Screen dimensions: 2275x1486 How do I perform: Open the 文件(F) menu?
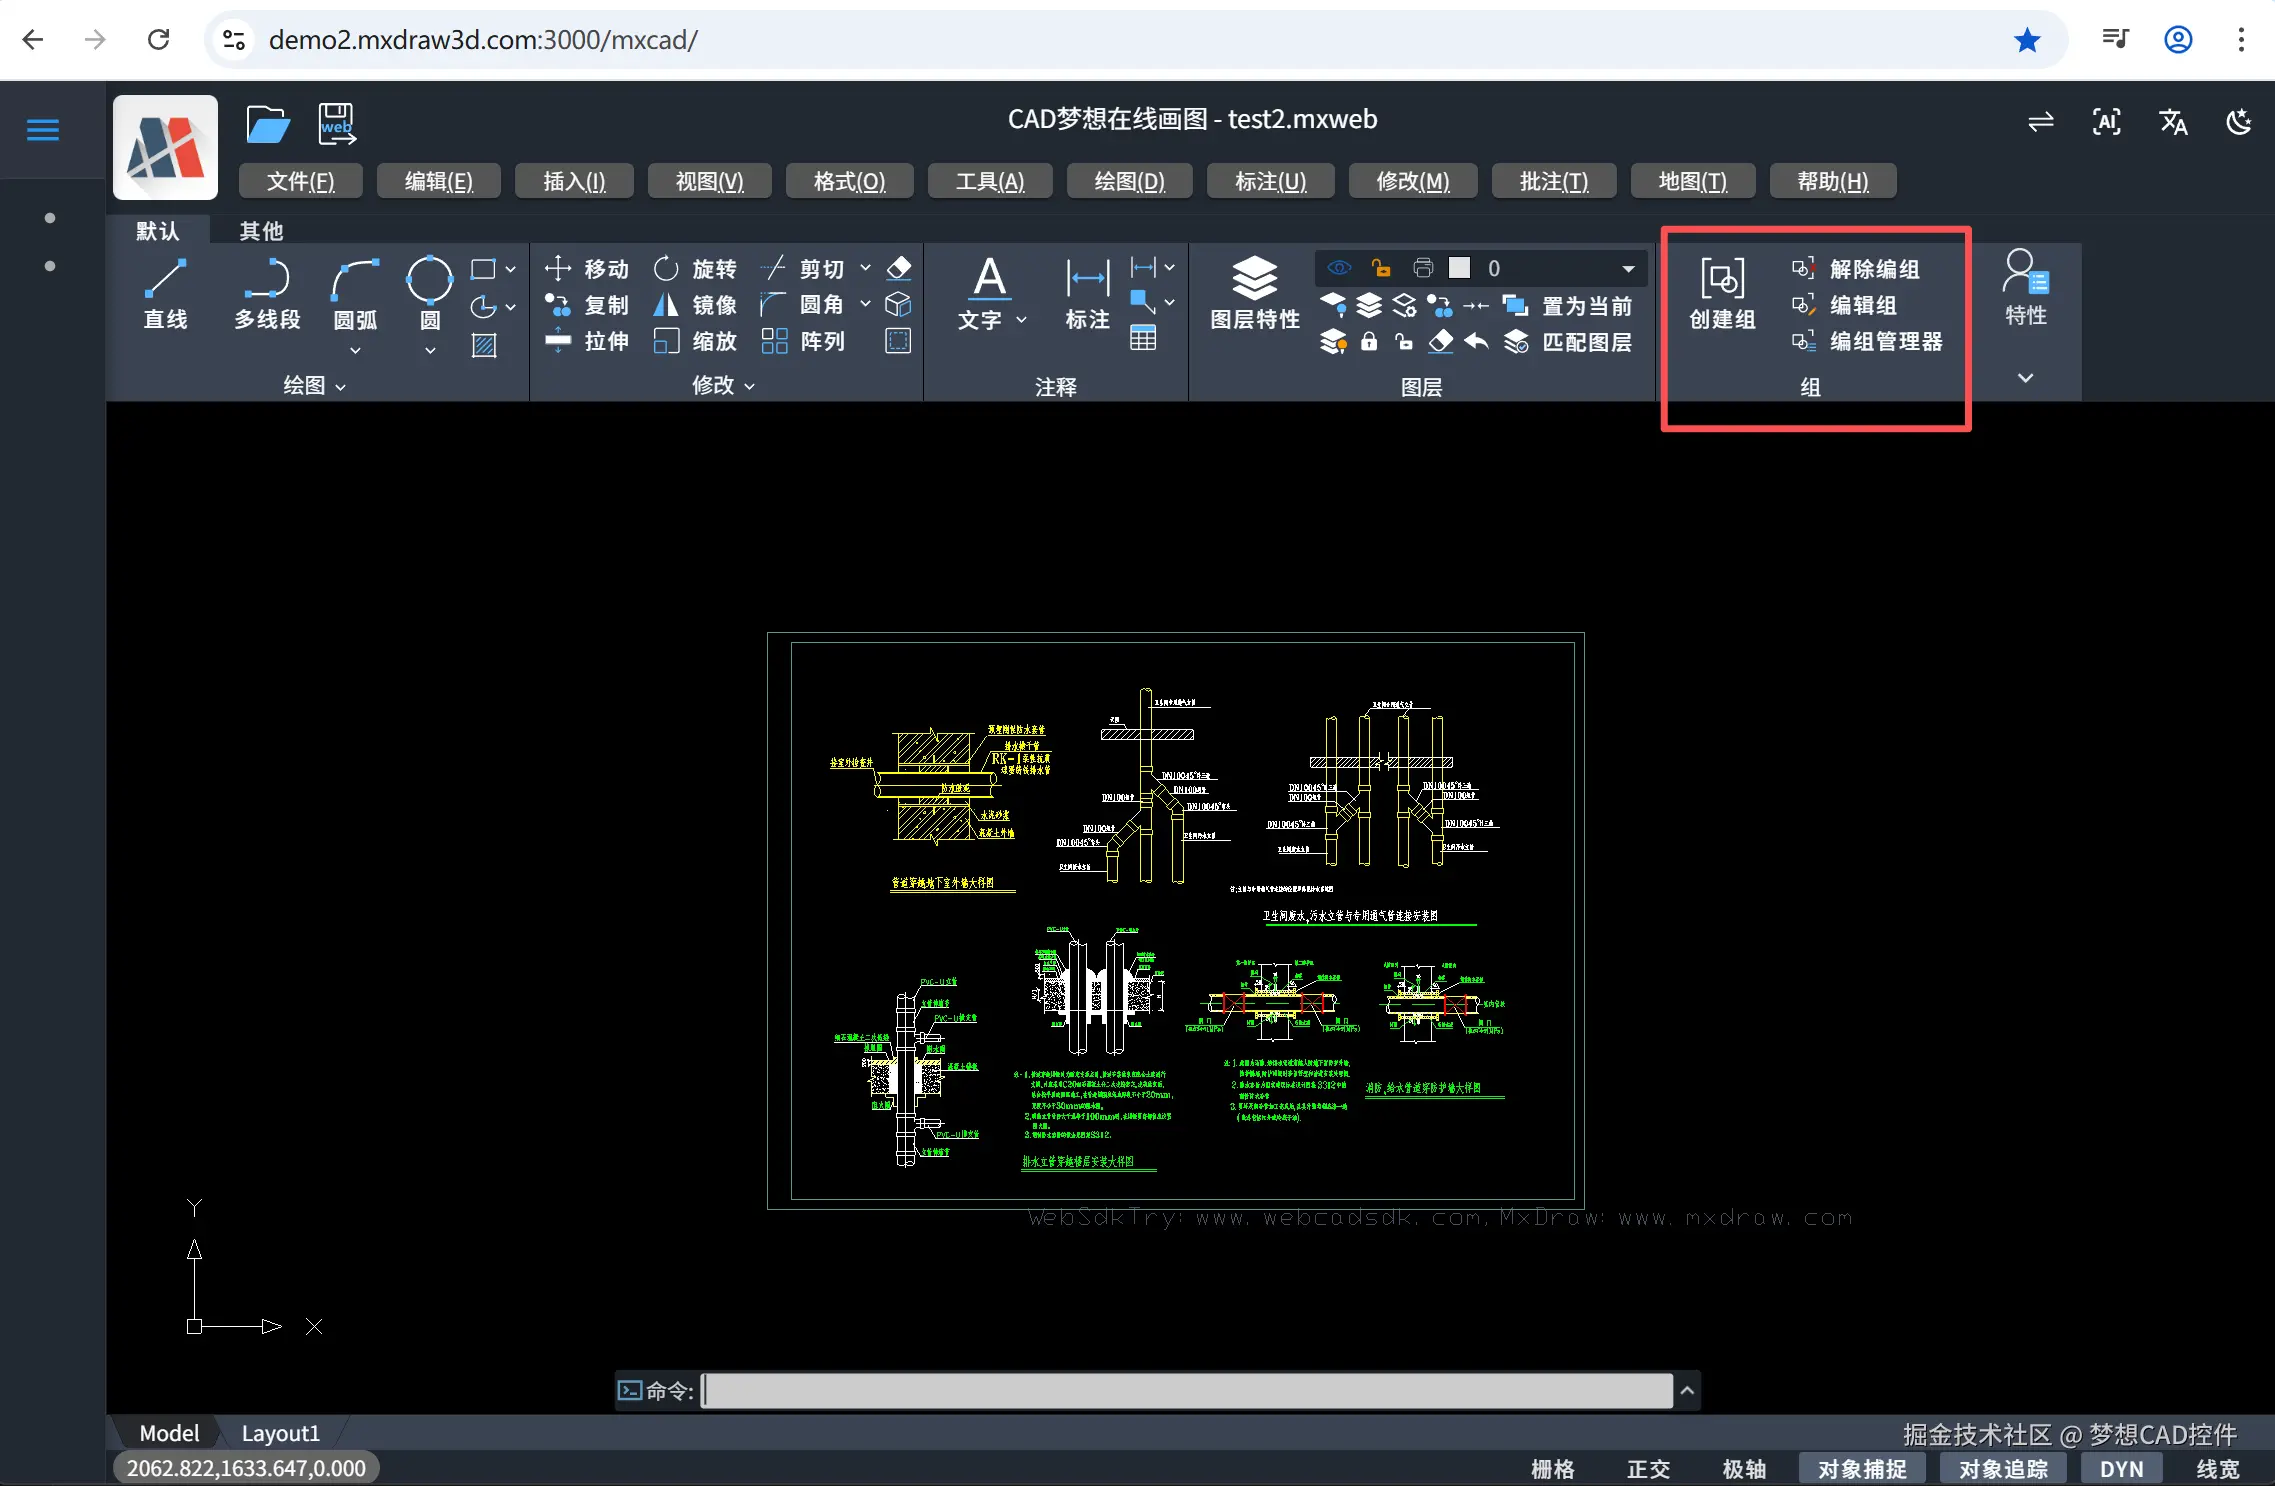click(x=300, y=181)
